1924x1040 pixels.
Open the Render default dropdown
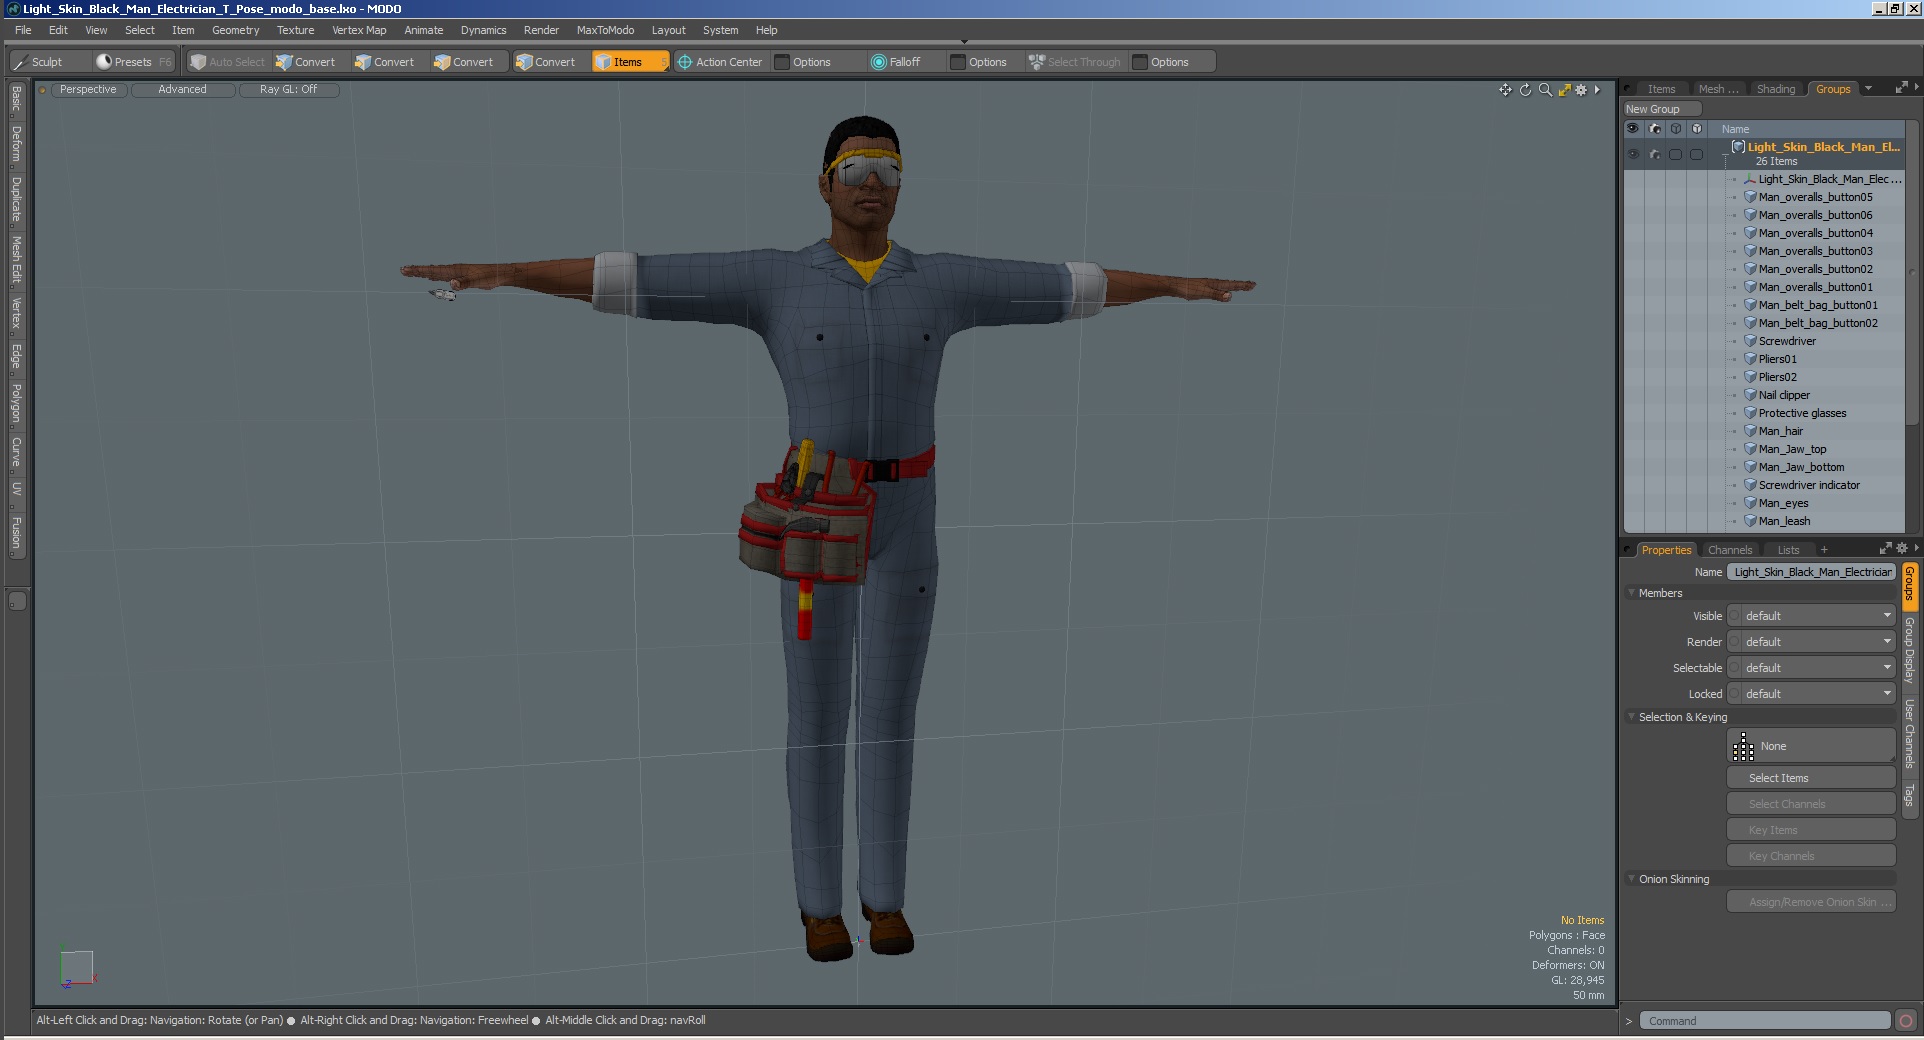click(x=1818, y=642)
